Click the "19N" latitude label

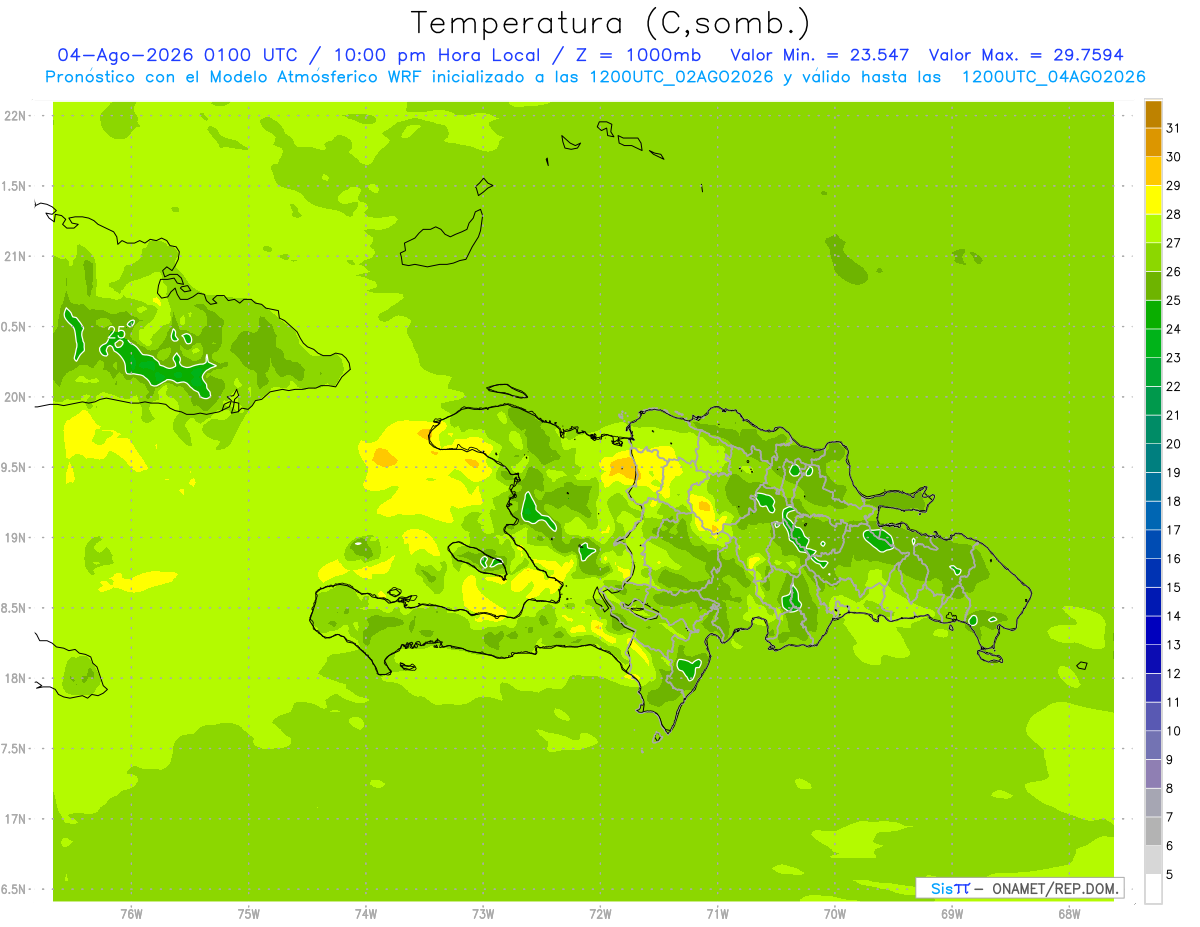click(16, 537)
